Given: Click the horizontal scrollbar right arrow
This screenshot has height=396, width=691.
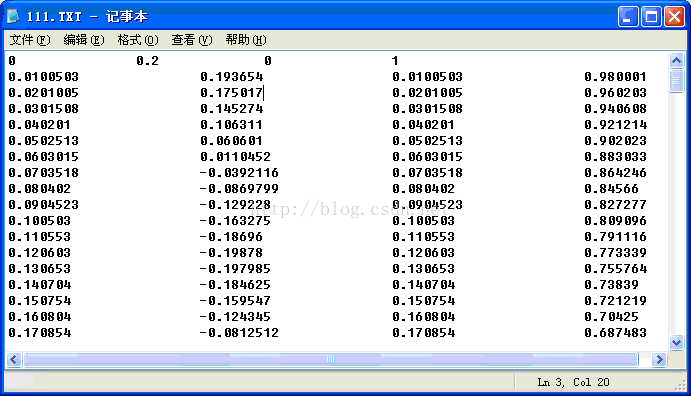Looking at the screenshot, I should [x=659, y=360].
